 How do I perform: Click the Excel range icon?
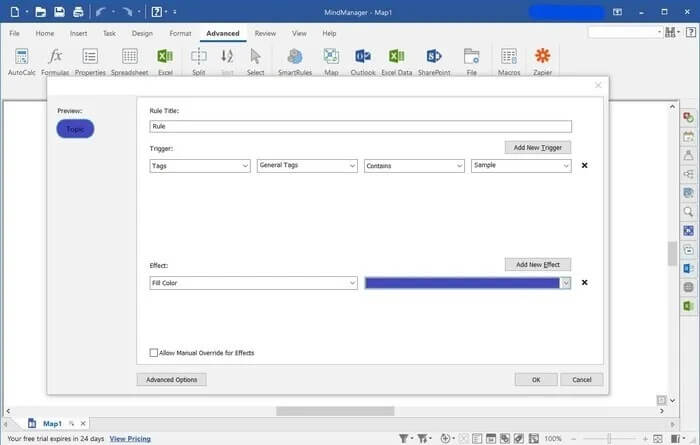coord(165,62)
